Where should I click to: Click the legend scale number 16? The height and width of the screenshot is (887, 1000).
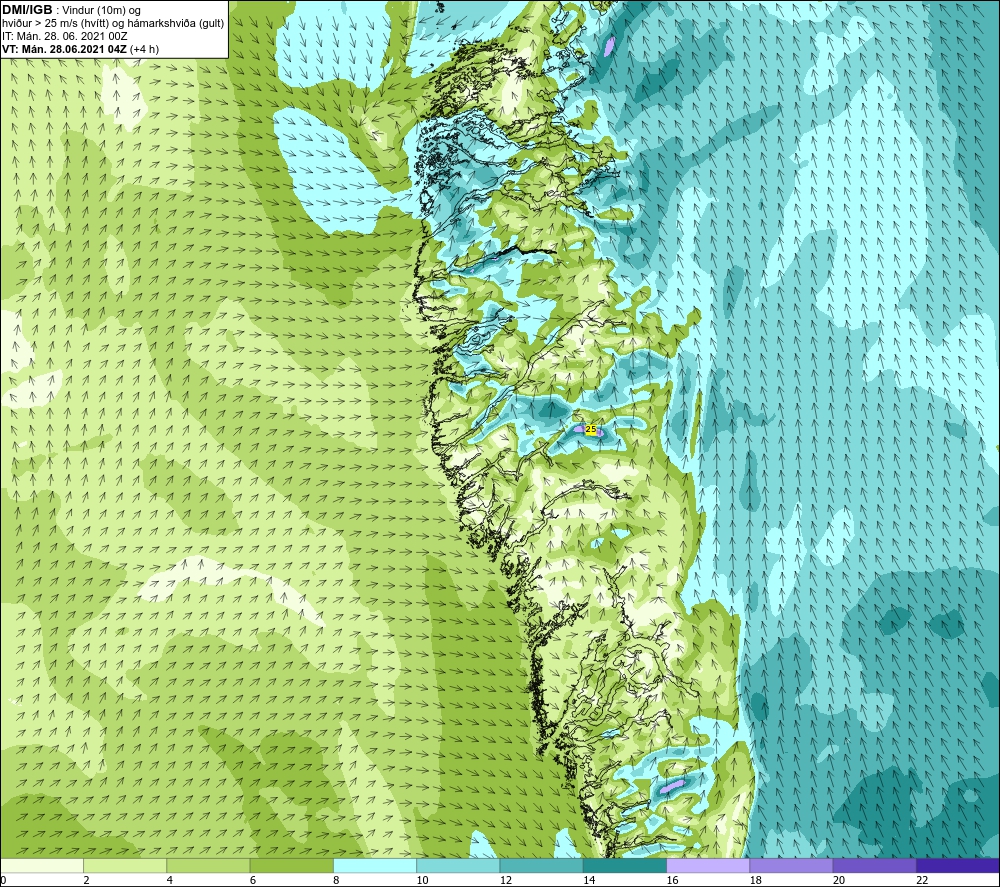pyautogui.click(x=672, y=880)
